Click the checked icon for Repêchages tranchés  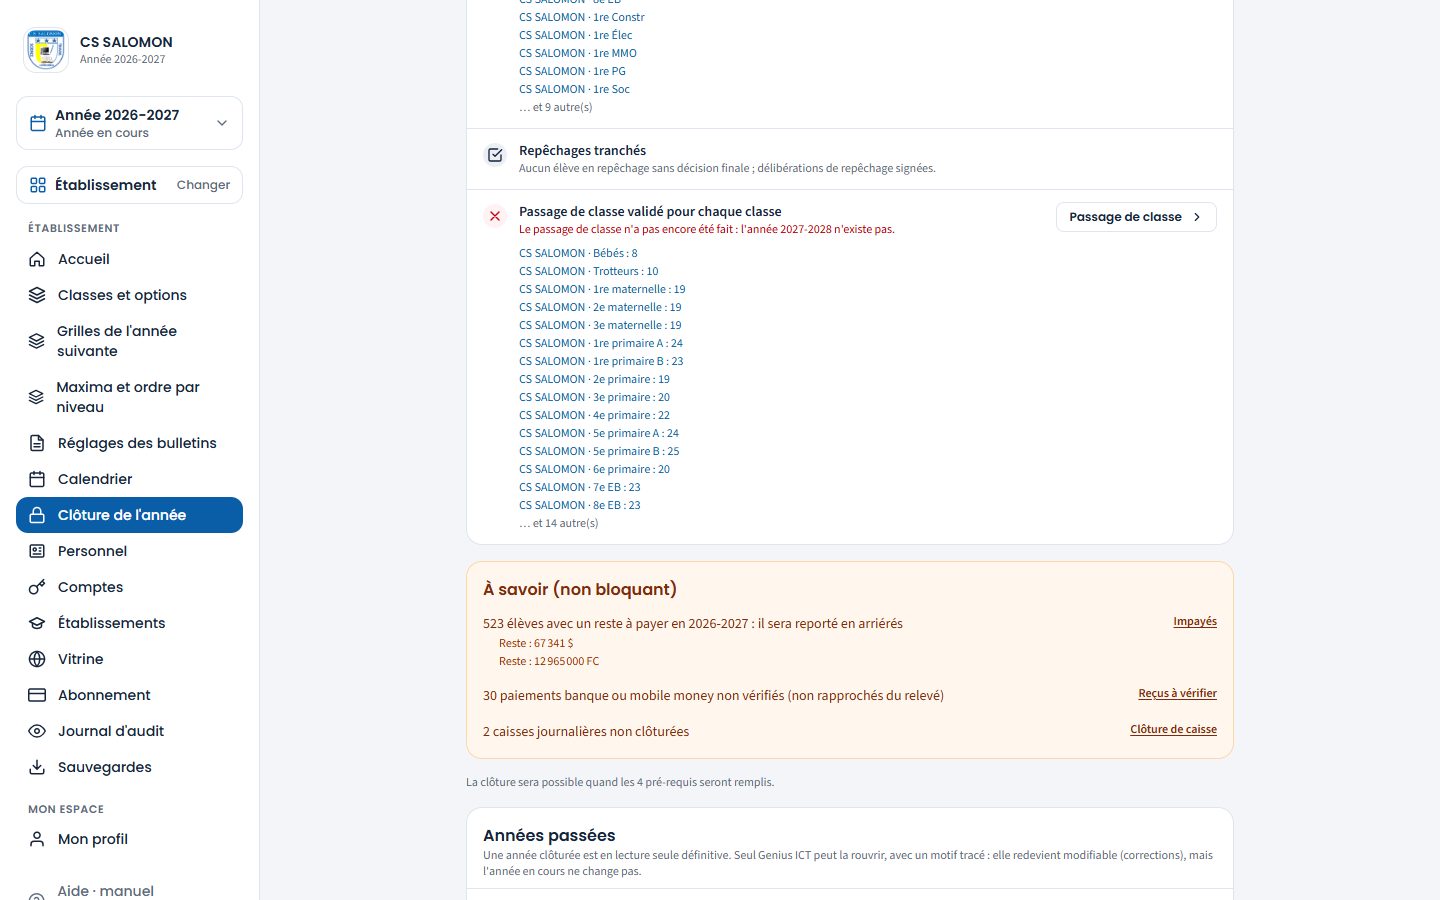pos(495,155)
